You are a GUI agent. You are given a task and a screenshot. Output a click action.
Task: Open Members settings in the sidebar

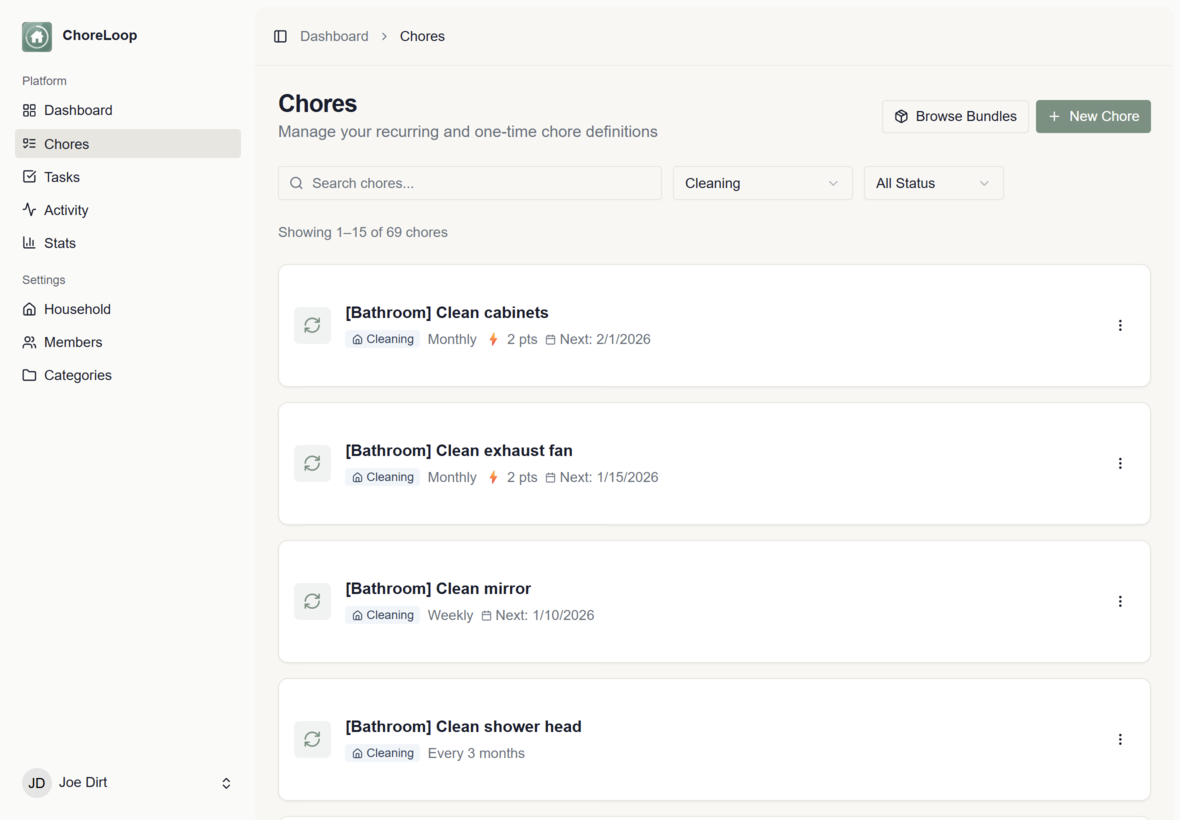128,342
